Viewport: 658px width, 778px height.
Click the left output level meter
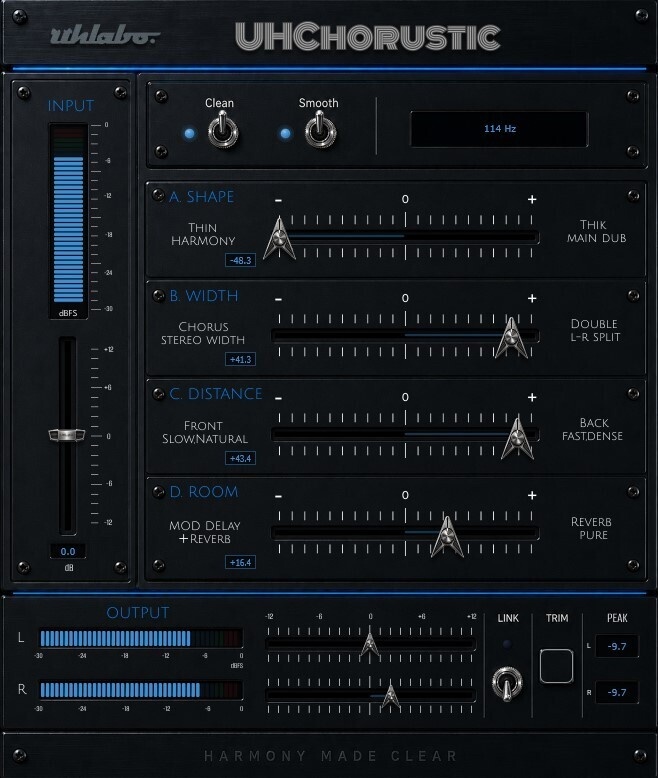[141, 638]
